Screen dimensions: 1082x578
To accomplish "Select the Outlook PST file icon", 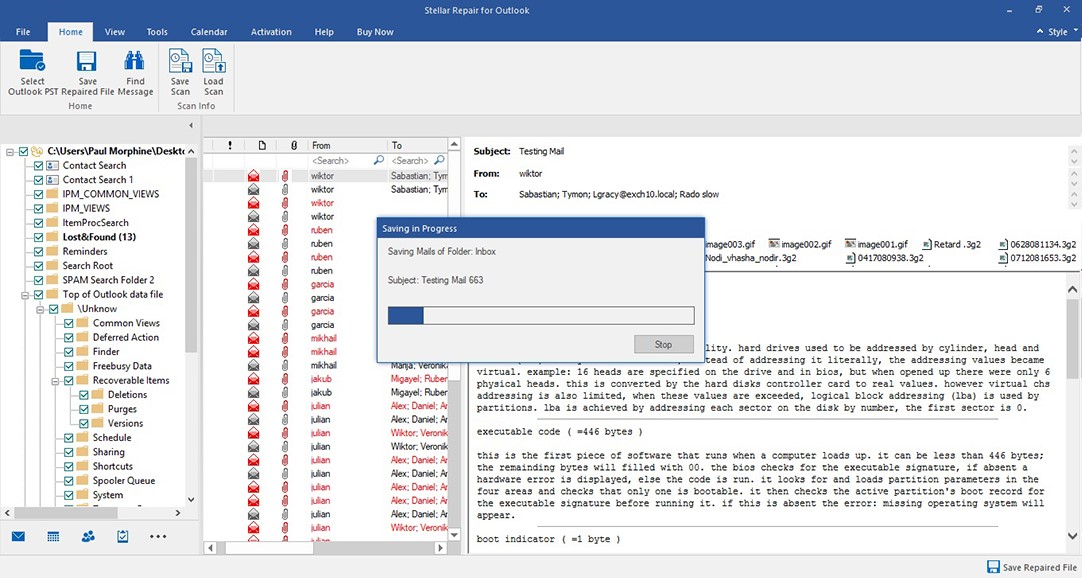I will [x=32, y=67].
